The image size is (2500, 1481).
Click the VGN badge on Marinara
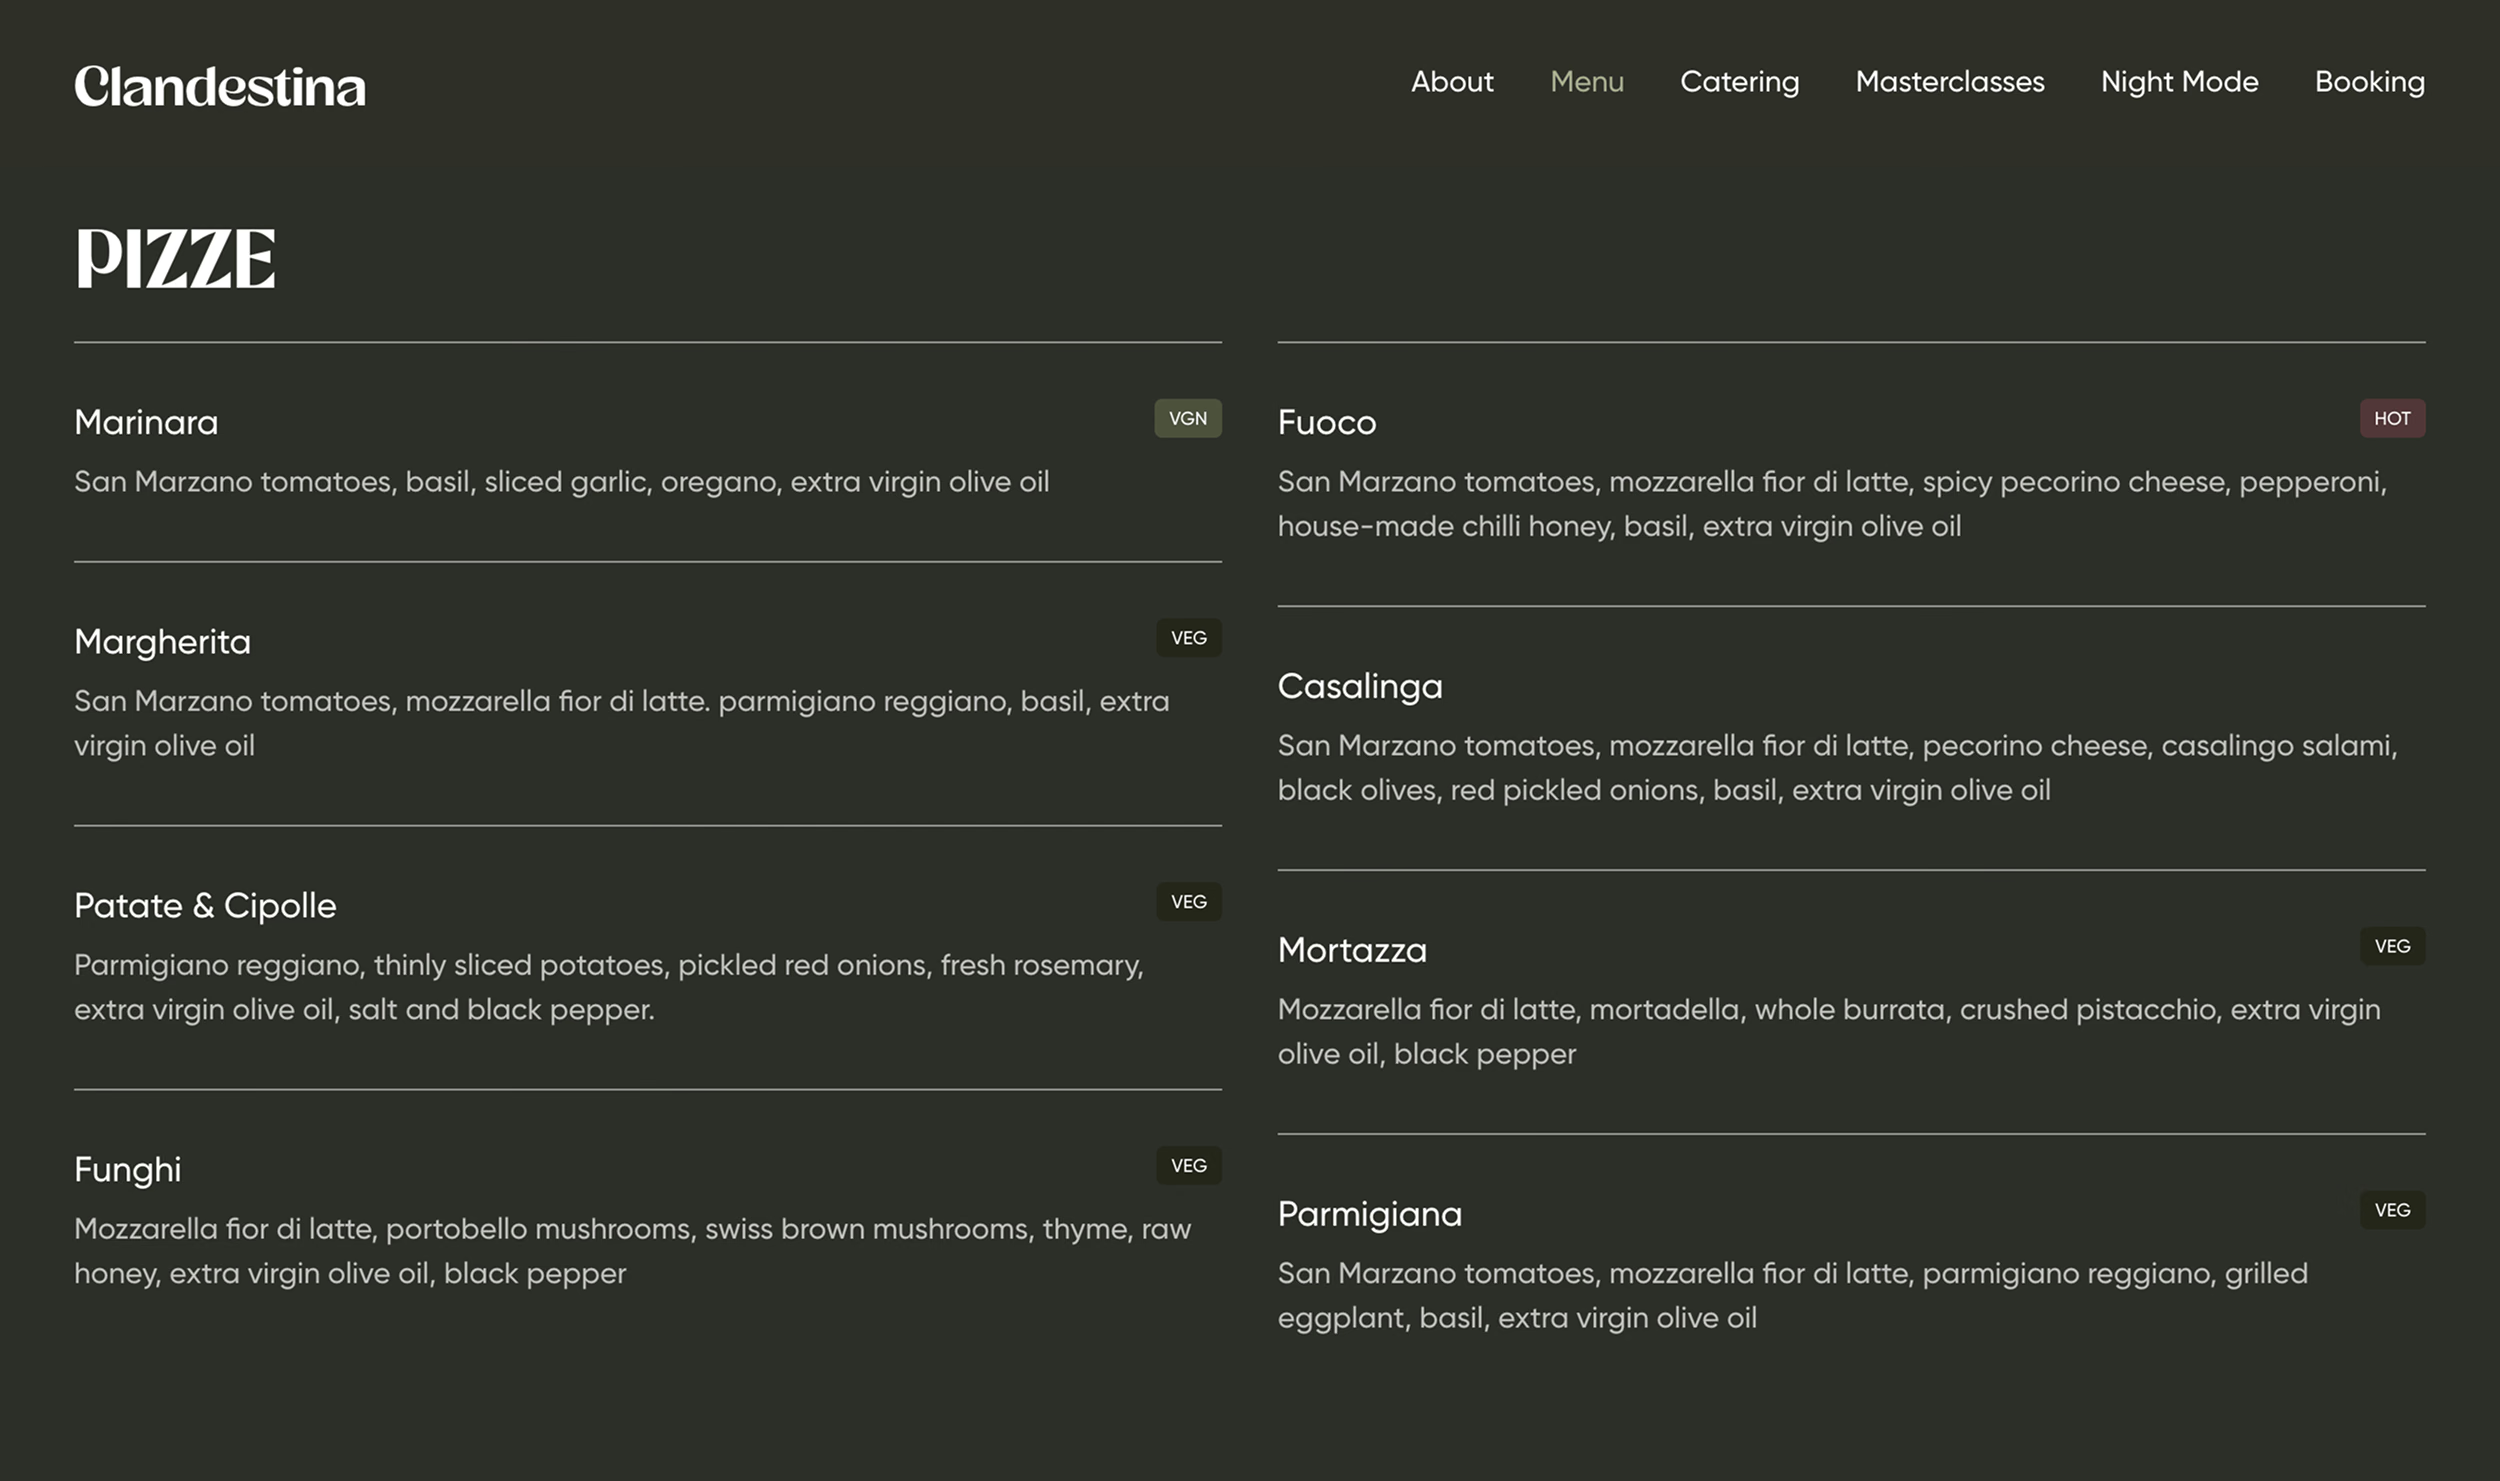[x=1188, y=418]
